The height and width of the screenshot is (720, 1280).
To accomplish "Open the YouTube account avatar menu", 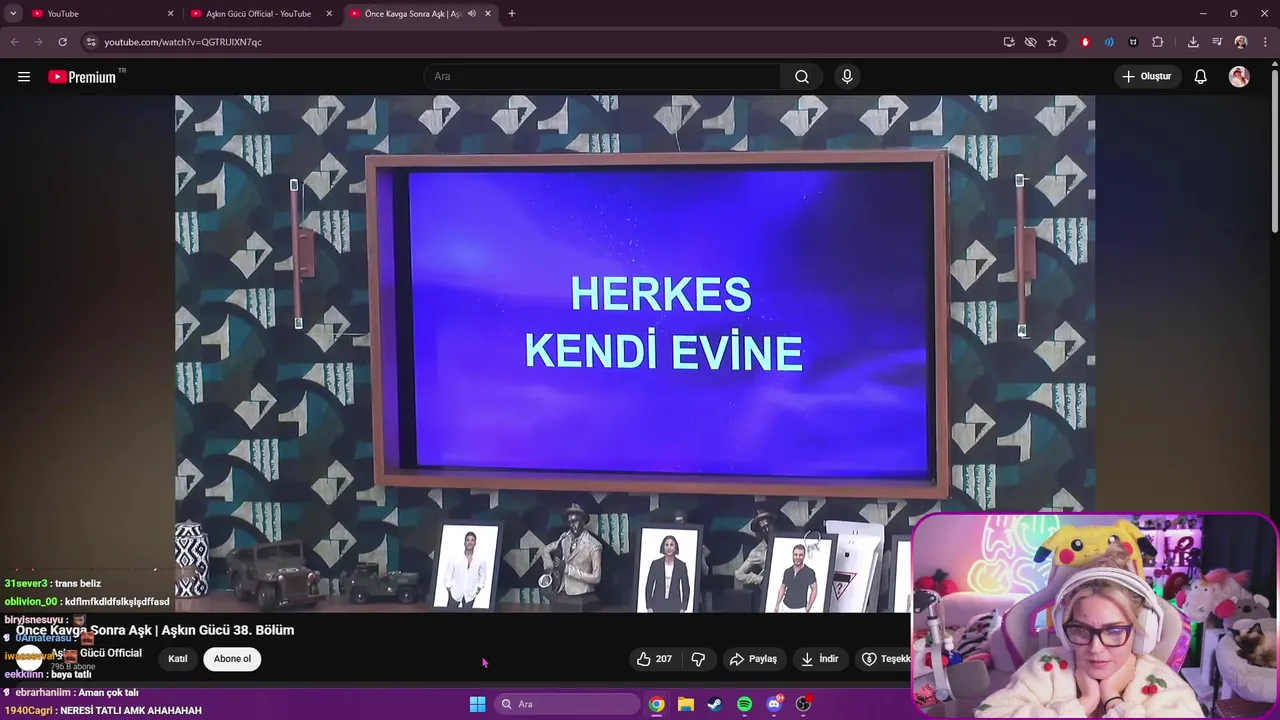I will tap(1239, 77).
